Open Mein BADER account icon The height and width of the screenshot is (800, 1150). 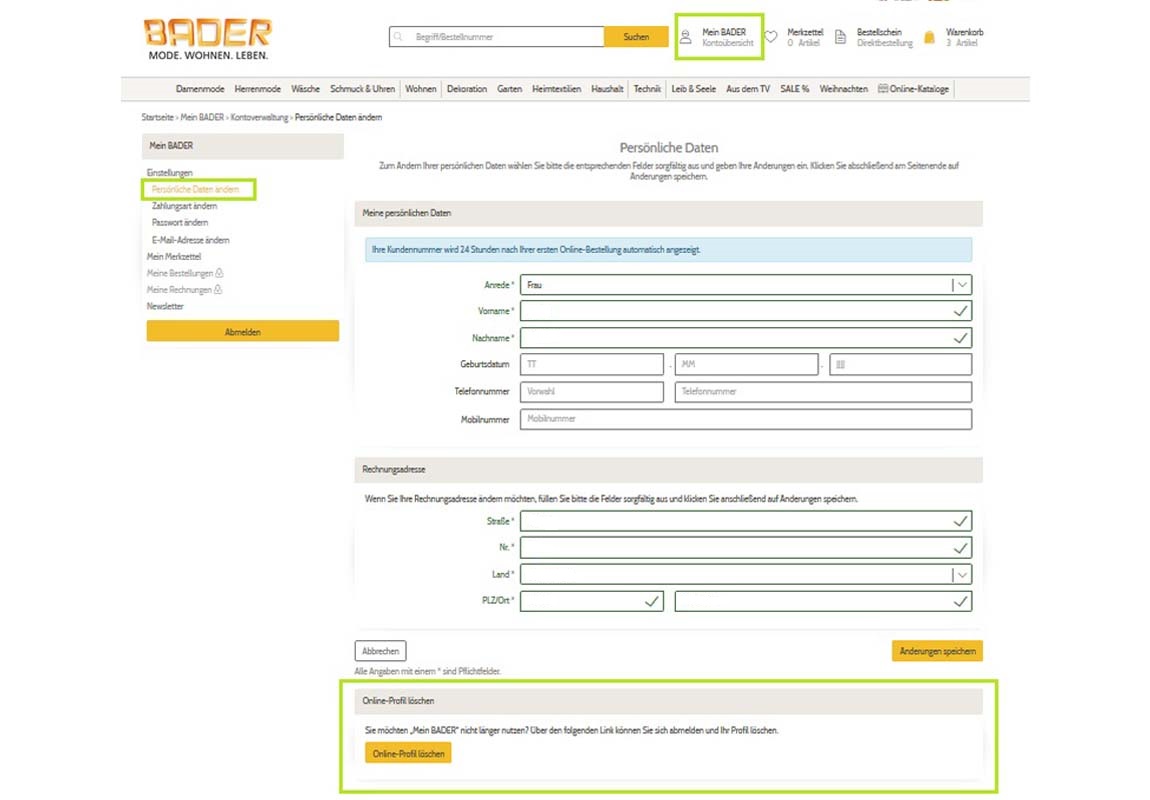point(686,38)
